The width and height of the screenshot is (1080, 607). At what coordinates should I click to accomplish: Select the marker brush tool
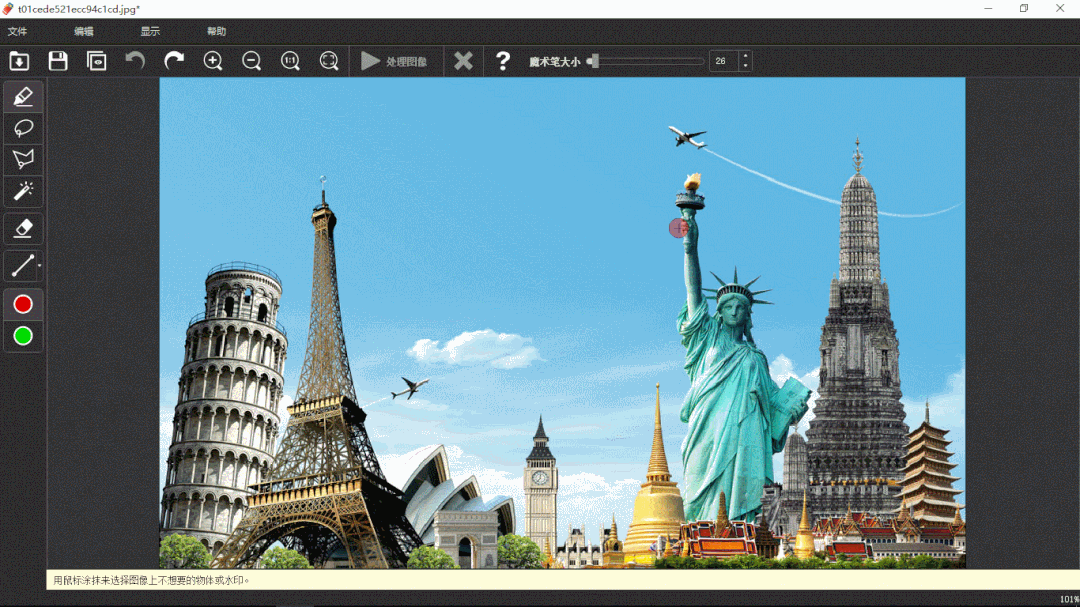click(x=23, y=96)
